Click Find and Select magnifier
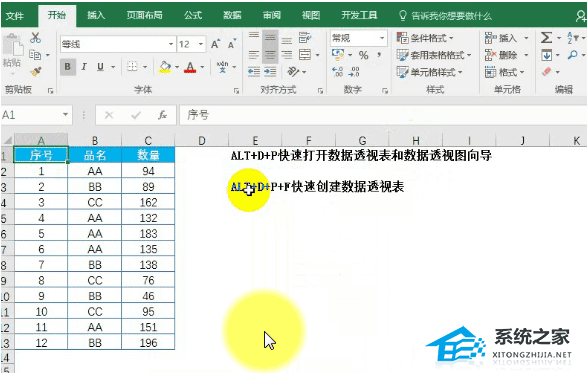587x373 pixels. point(572,55)
